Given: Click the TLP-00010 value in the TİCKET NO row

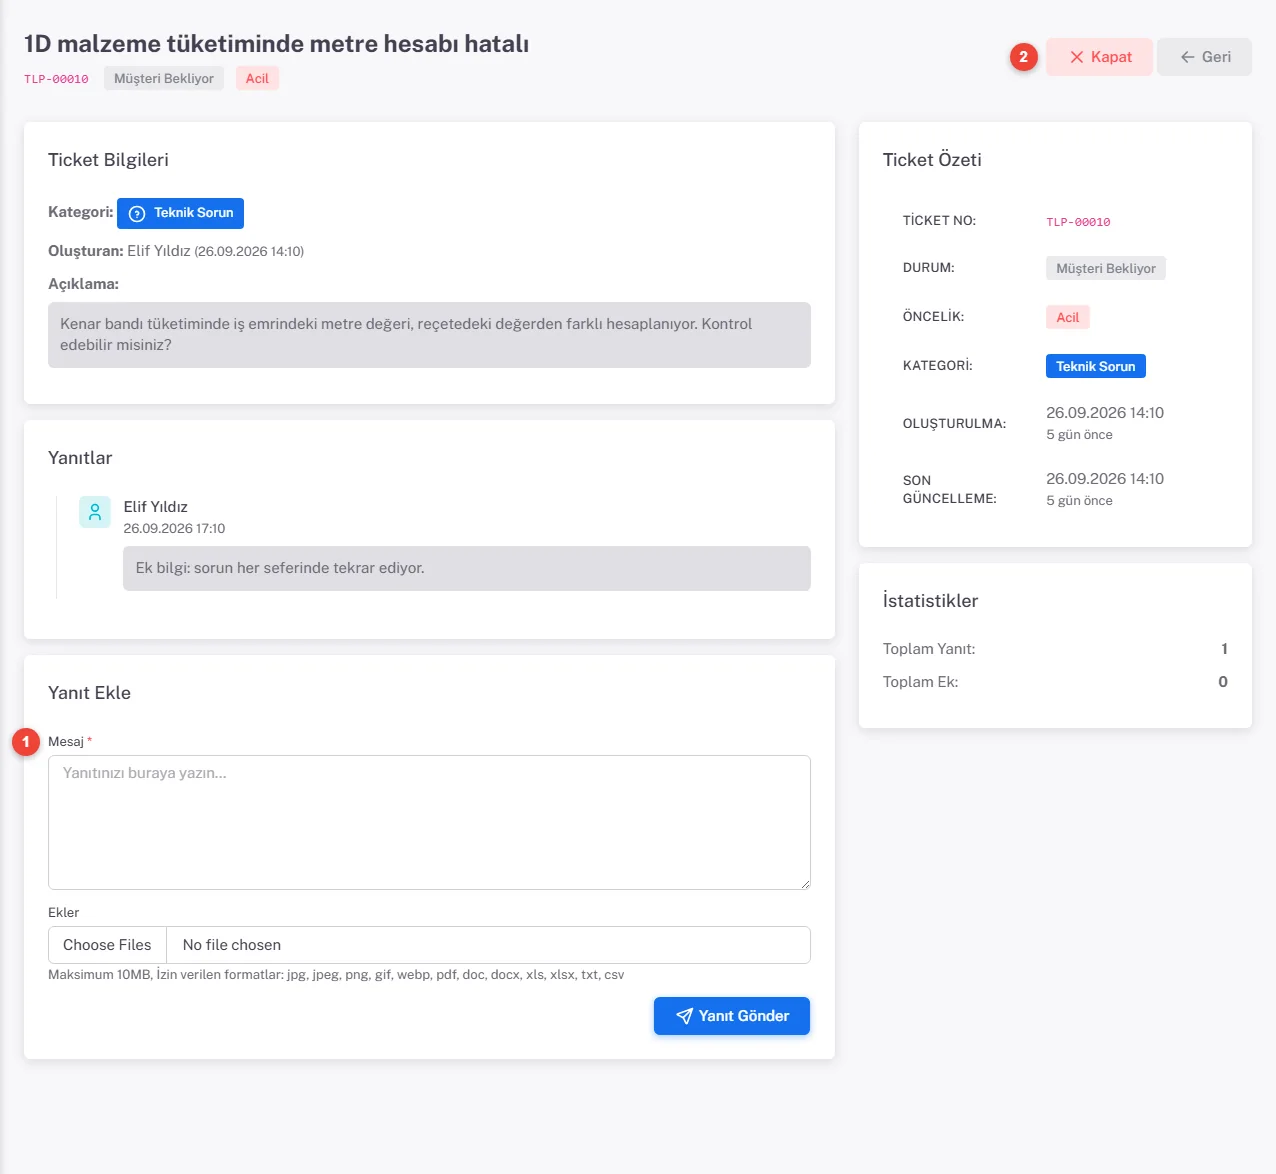Looking at the screenshot, I should [x=1078, y=222].
